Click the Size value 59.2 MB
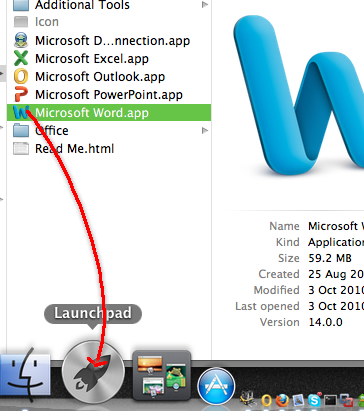This screenshot has height=411, width=364. click(330, 258)
